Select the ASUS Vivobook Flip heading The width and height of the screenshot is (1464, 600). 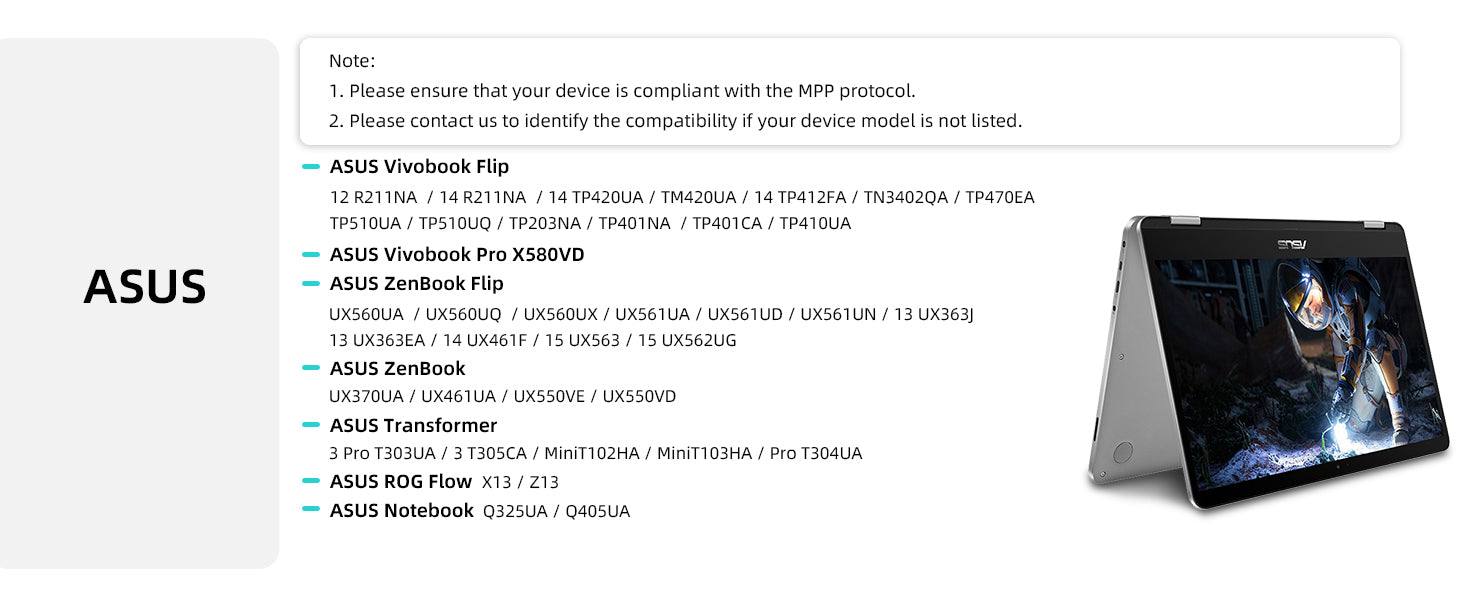click(419, 167)
